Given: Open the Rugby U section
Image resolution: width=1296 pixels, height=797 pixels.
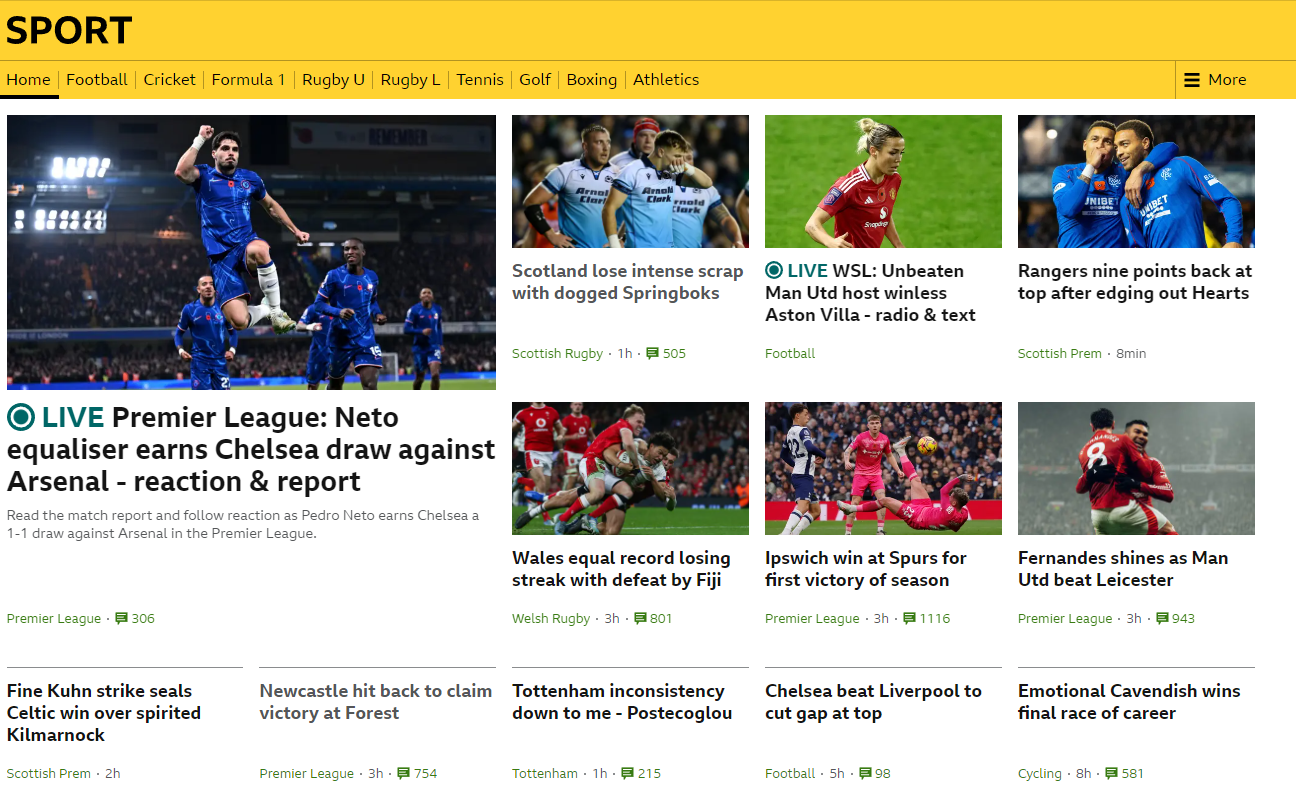Looking at the screenshot, I should point(333,80).
